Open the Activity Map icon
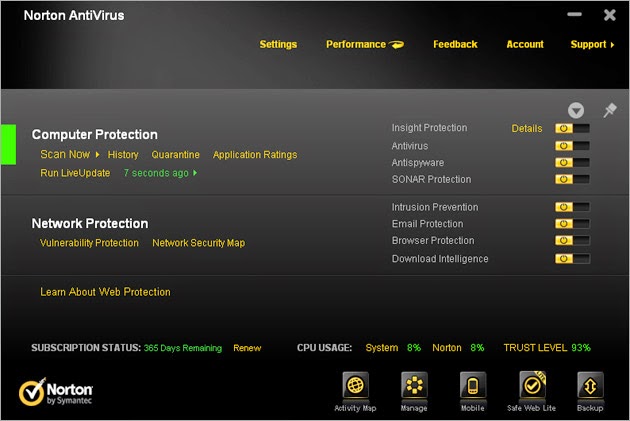 (x=356, y=386)
